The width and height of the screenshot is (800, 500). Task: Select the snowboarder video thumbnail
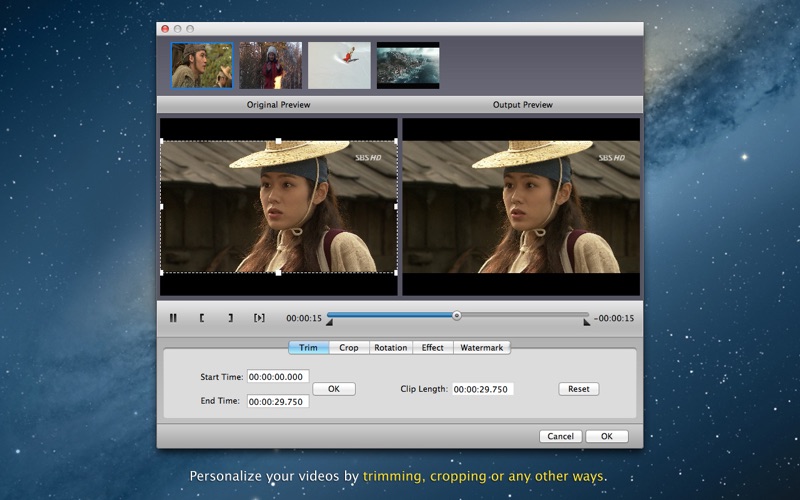(x=339, y=65)
